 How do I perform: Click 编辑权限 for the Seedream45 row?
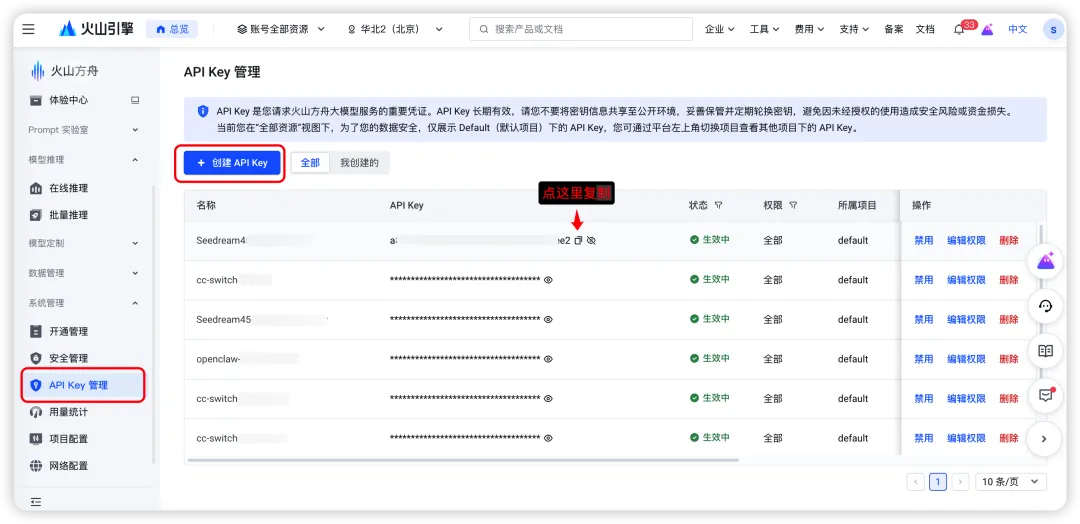click(x=966, y=319)
